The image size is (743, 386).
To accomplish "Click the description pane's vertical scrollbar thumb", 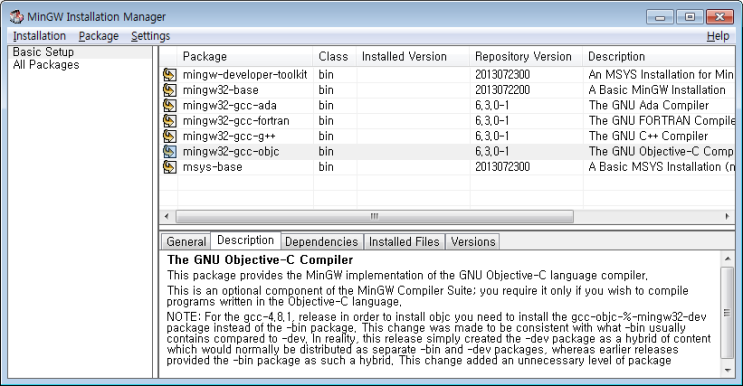I will click(x=727, y=312).
